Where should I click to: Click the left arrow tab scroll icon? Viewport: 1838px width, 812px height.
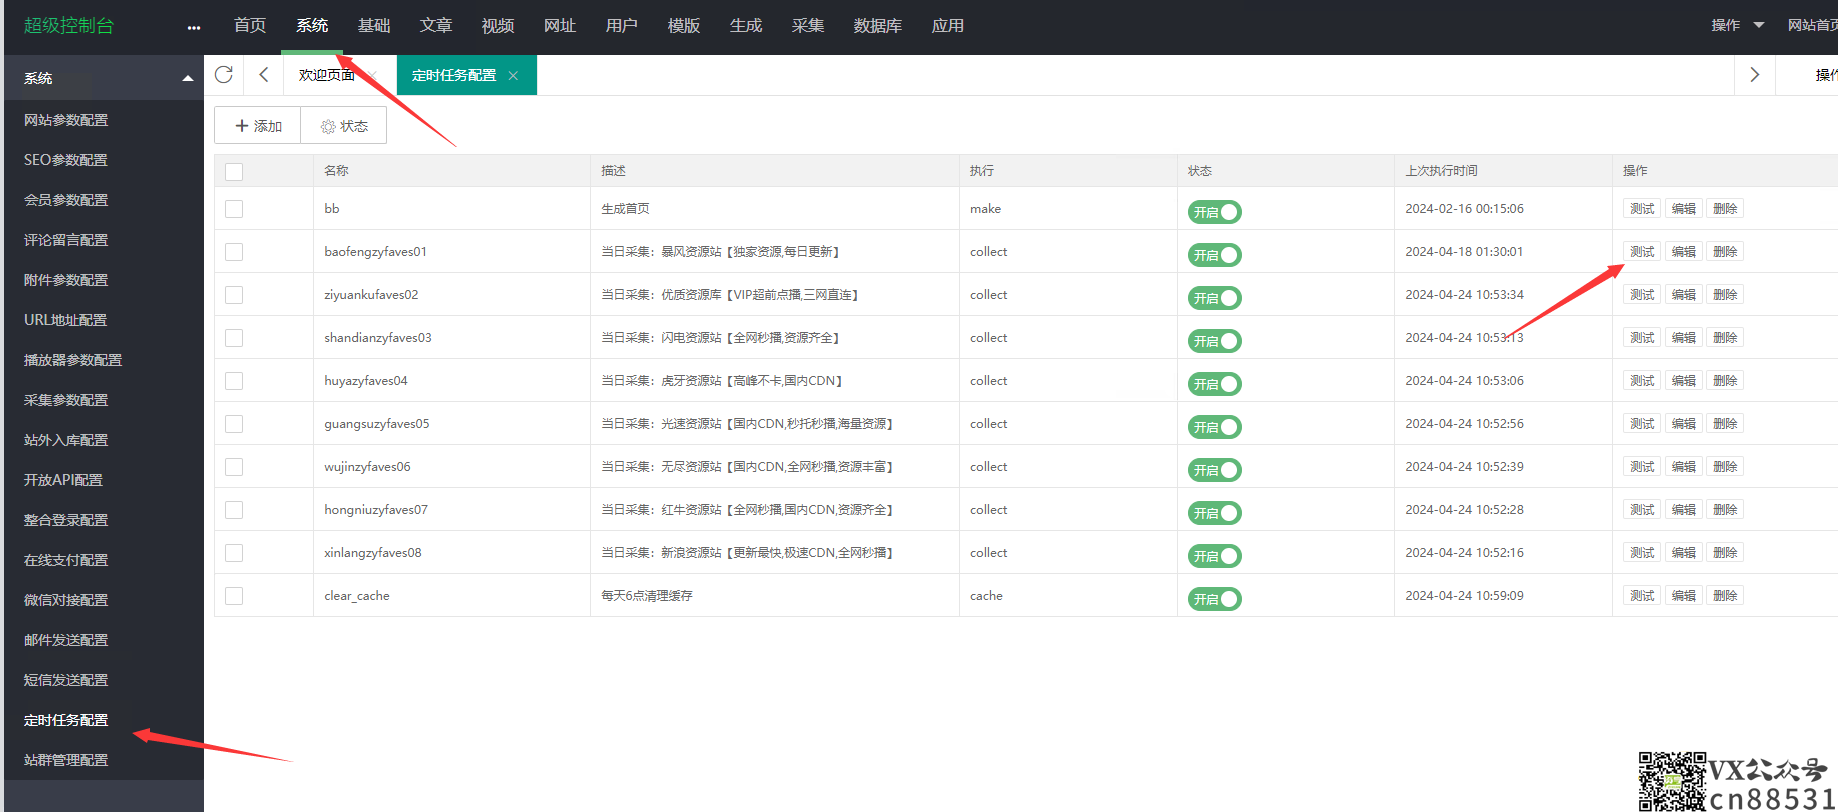click(x=264, y=75)
